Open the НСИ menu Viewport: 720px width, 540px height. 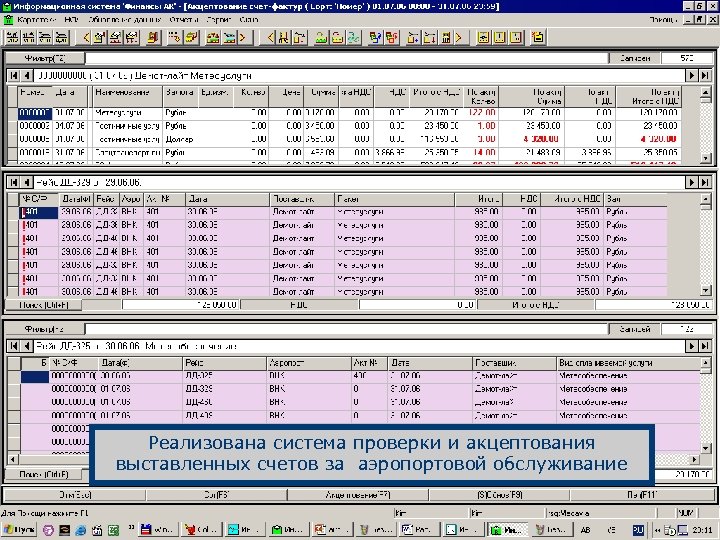tap(72, 20)
